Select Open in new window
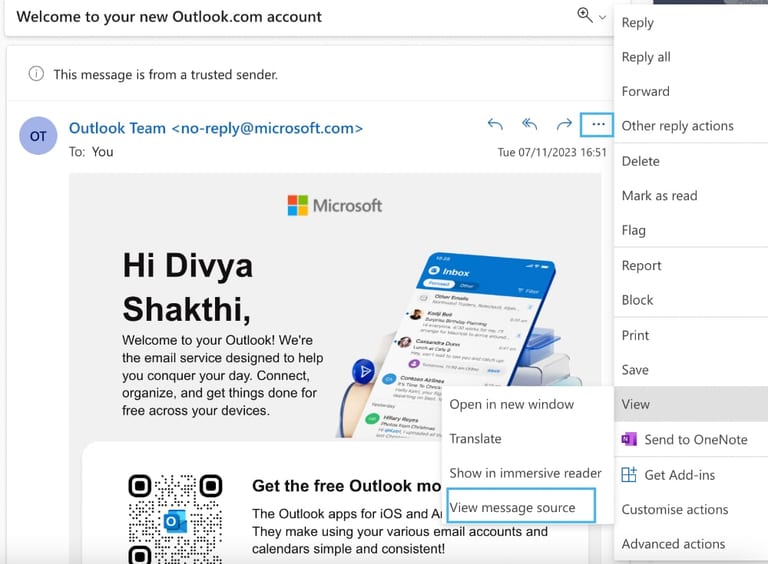 [527, 404]
